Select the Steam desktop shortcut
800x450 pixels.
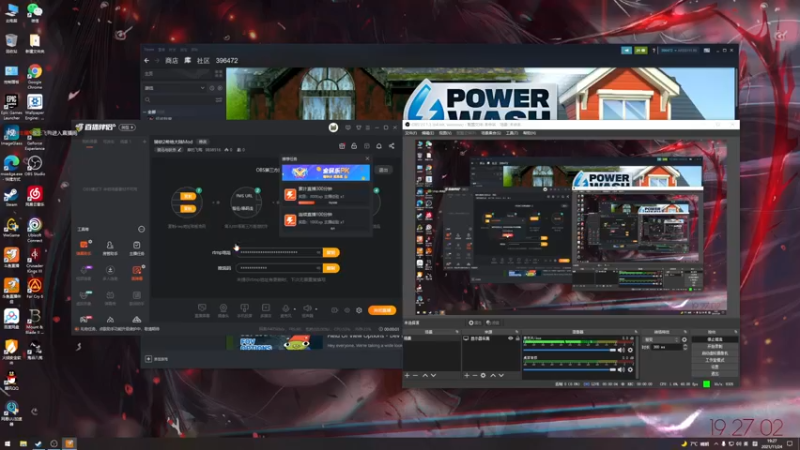[x=11, y=197]
